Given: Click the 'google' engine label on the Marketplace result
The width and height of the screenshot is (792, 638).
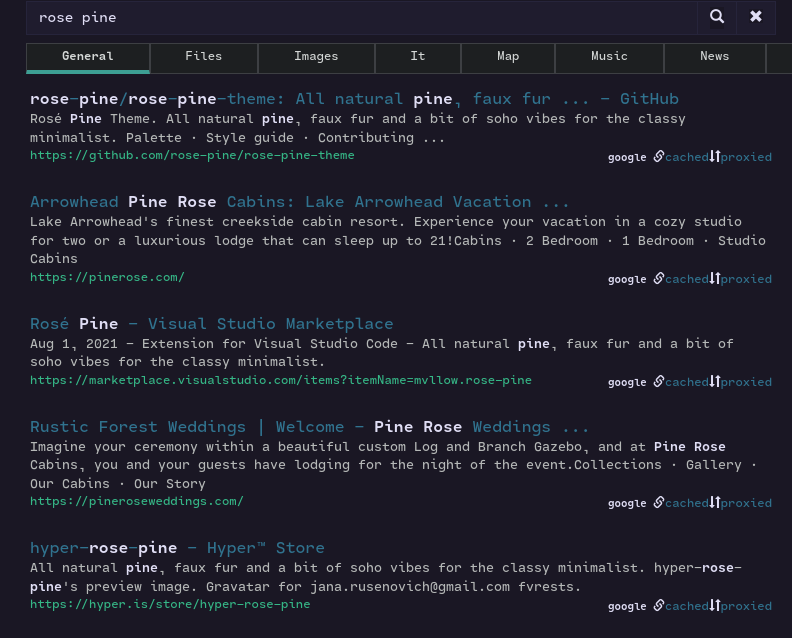Looking at the screenshot, I should (627, 382).
